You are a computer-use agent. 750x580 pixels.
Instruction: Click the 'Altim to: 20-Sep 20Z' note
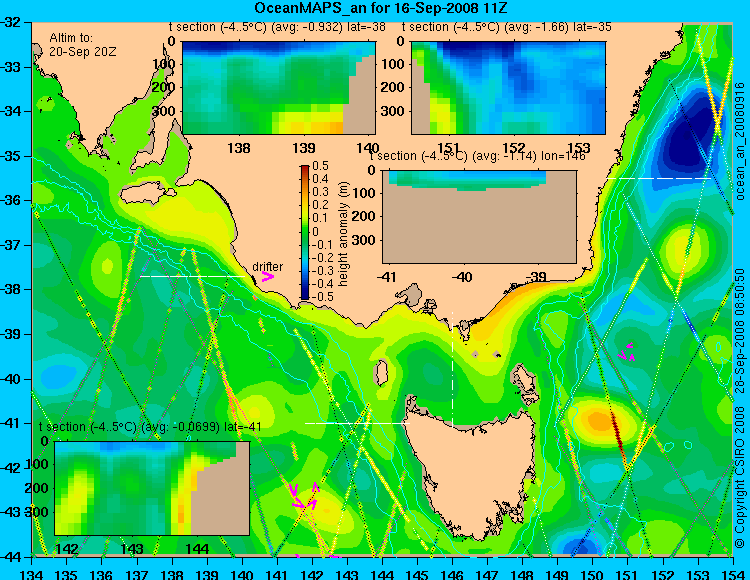tap(82, 44)
